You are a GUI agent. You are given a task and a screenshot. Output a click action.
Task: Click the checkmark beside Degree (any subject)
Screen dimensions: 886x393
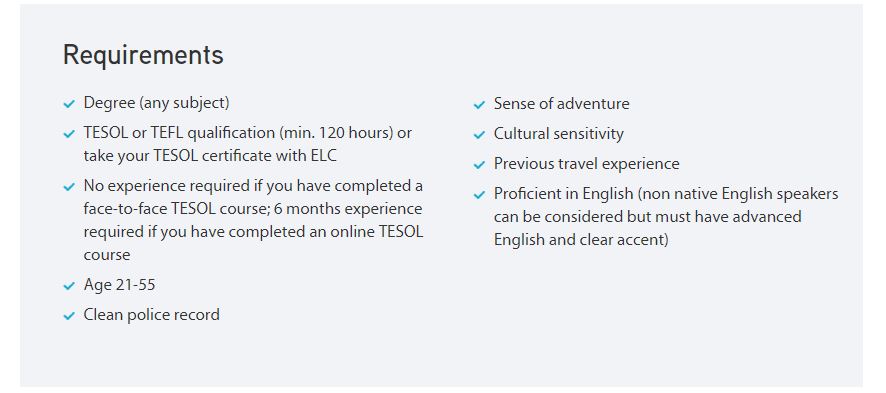click(69, 104)
